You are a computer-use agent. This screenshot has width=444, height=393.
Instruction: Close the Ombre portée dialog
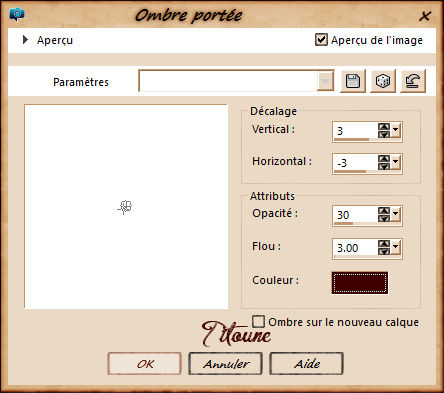point(425,16)
